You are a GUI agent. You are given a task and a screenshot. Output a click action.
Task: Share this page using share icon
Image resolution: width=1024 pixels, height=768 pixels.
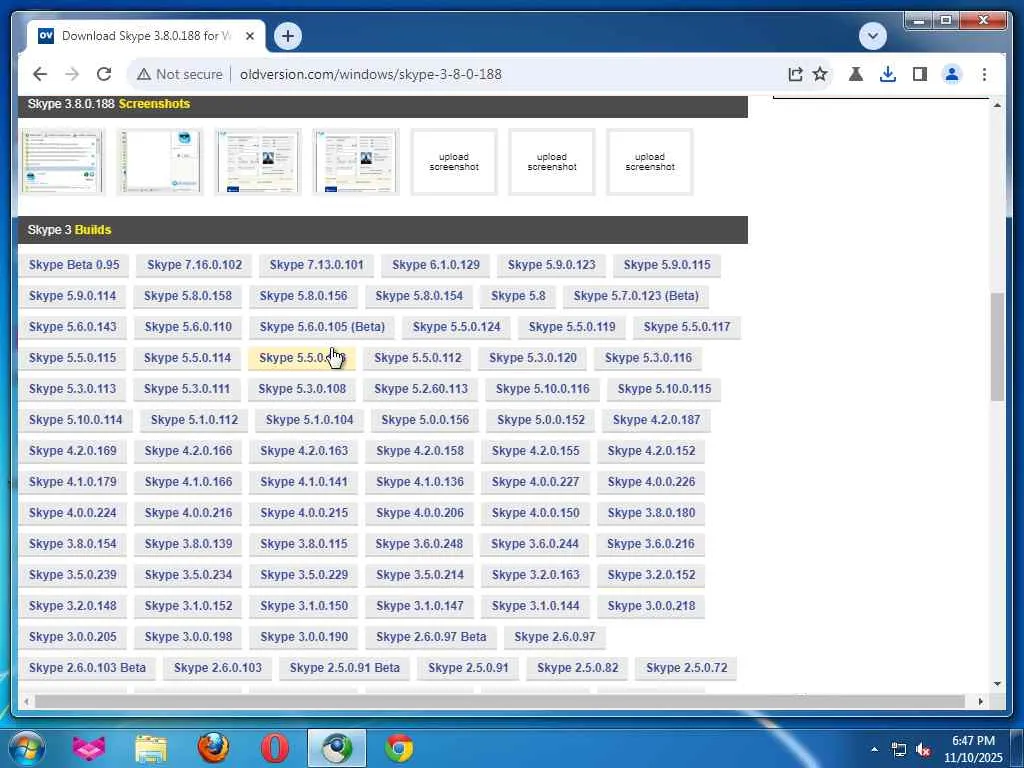tap(795, 74)
